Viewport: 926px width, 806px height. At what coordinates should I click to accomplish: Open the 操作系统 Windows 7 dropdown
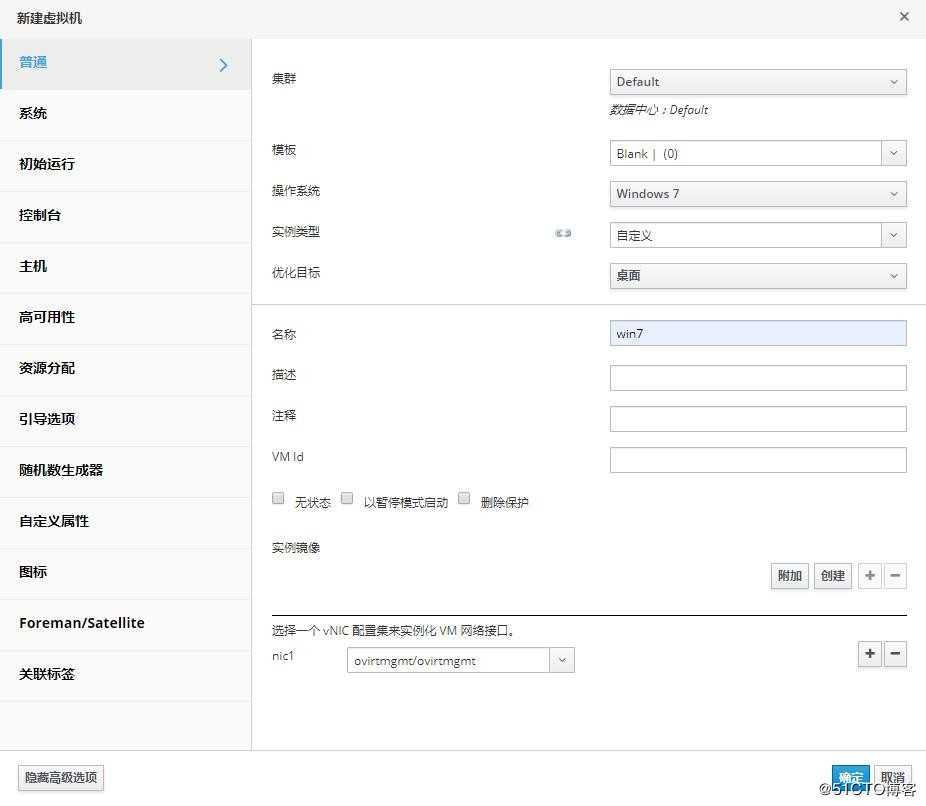click(758, 194)
